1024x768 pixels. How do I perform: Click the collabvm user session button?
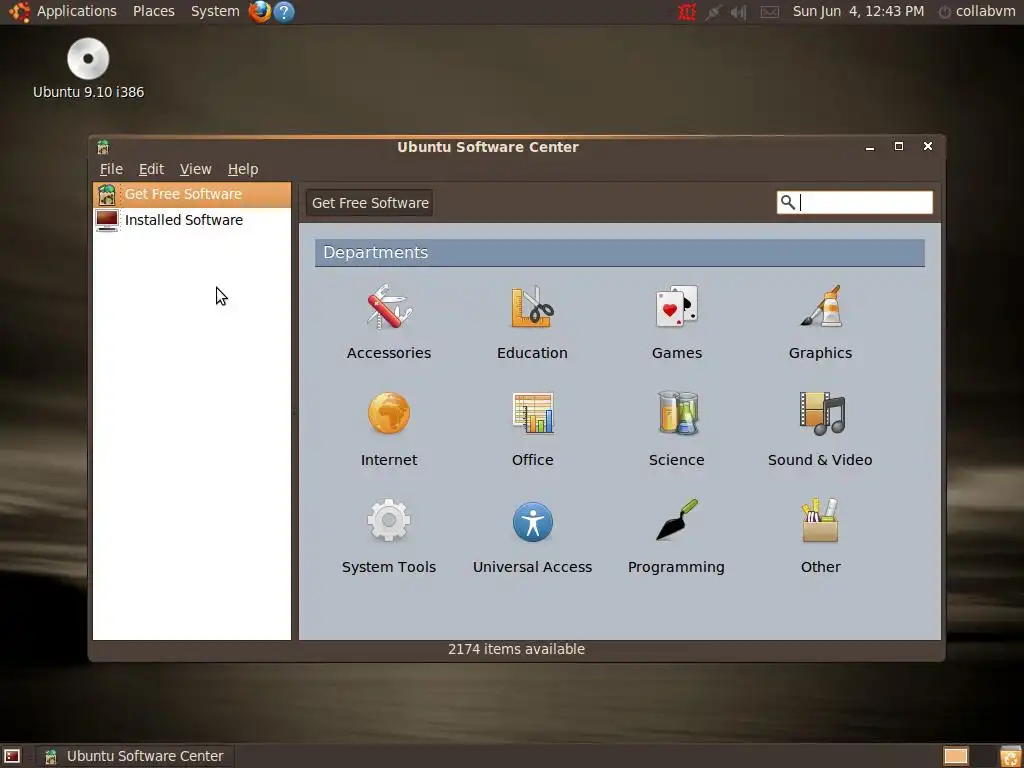[x=978, y=12]
